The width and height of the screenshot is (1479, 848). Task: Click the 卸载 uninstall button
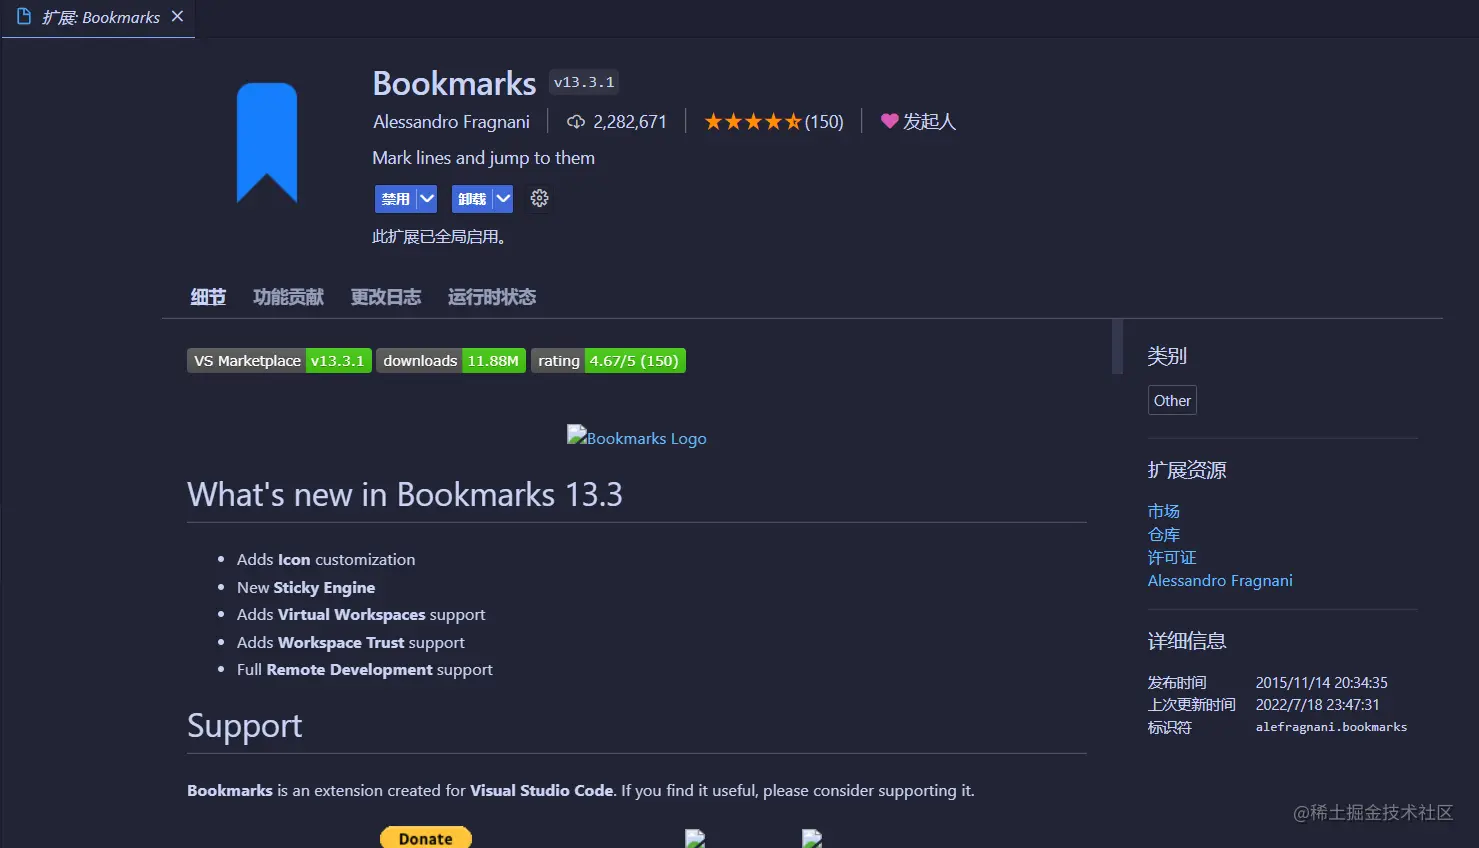471,199
